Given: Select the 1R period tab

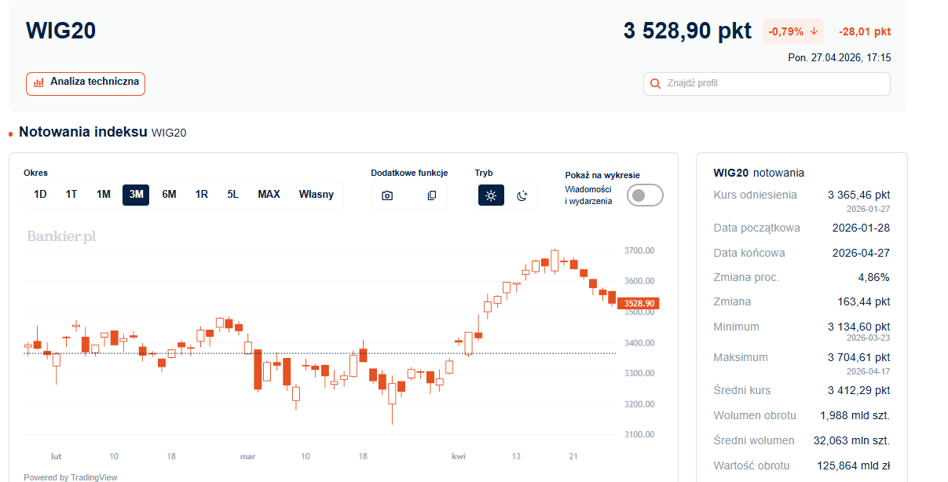Looking at the screenshot, I should click(201, 195).
